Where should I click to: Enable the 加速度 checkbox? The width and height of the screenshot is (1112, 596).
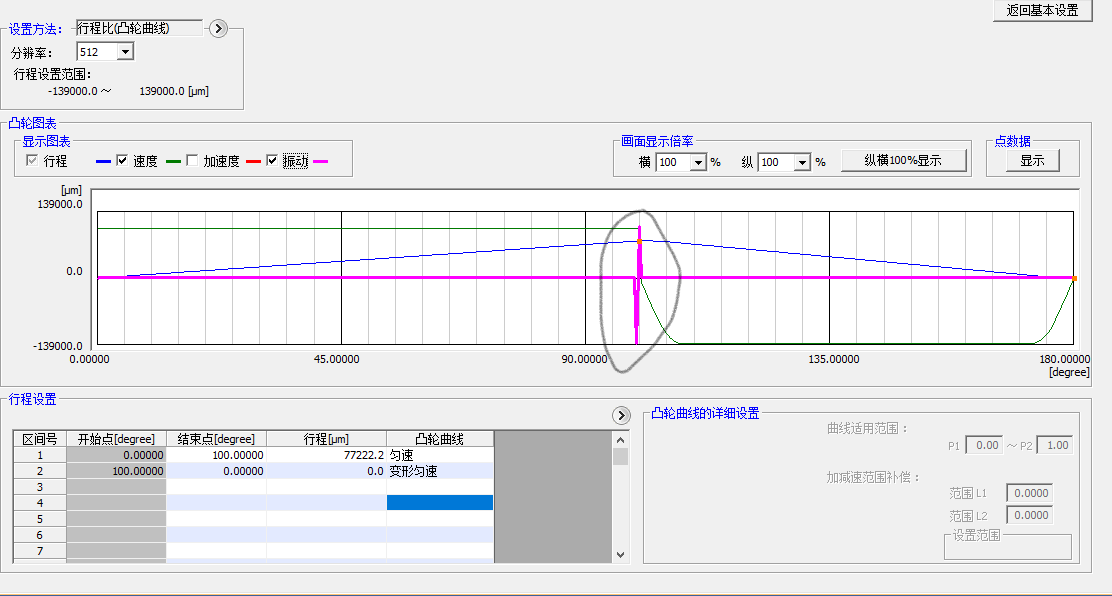click(193, 161)
